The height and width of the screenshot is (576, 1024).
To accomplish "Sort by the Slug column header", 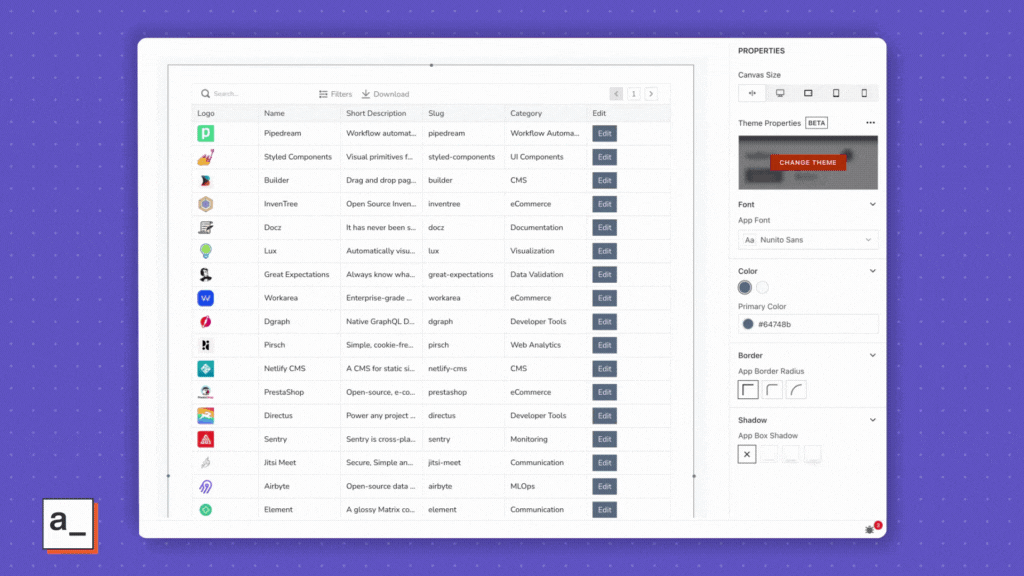I will tap(463, 114).
